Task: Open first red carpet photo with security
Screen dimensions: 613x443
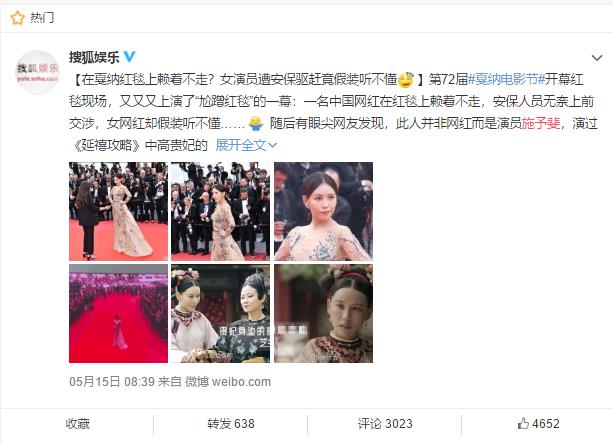Action: [118, 212]
